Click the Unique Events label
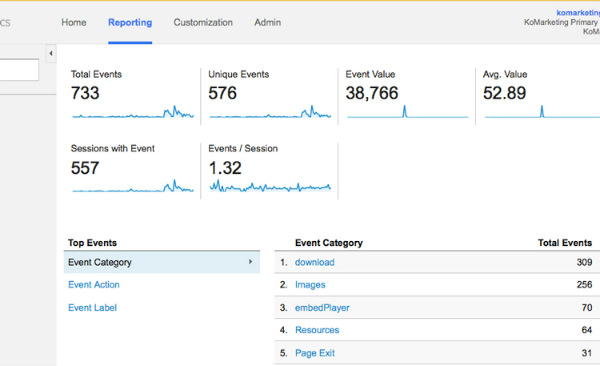Screen dimensions: 600x366 pyautogui.click(x=238, y=74)
